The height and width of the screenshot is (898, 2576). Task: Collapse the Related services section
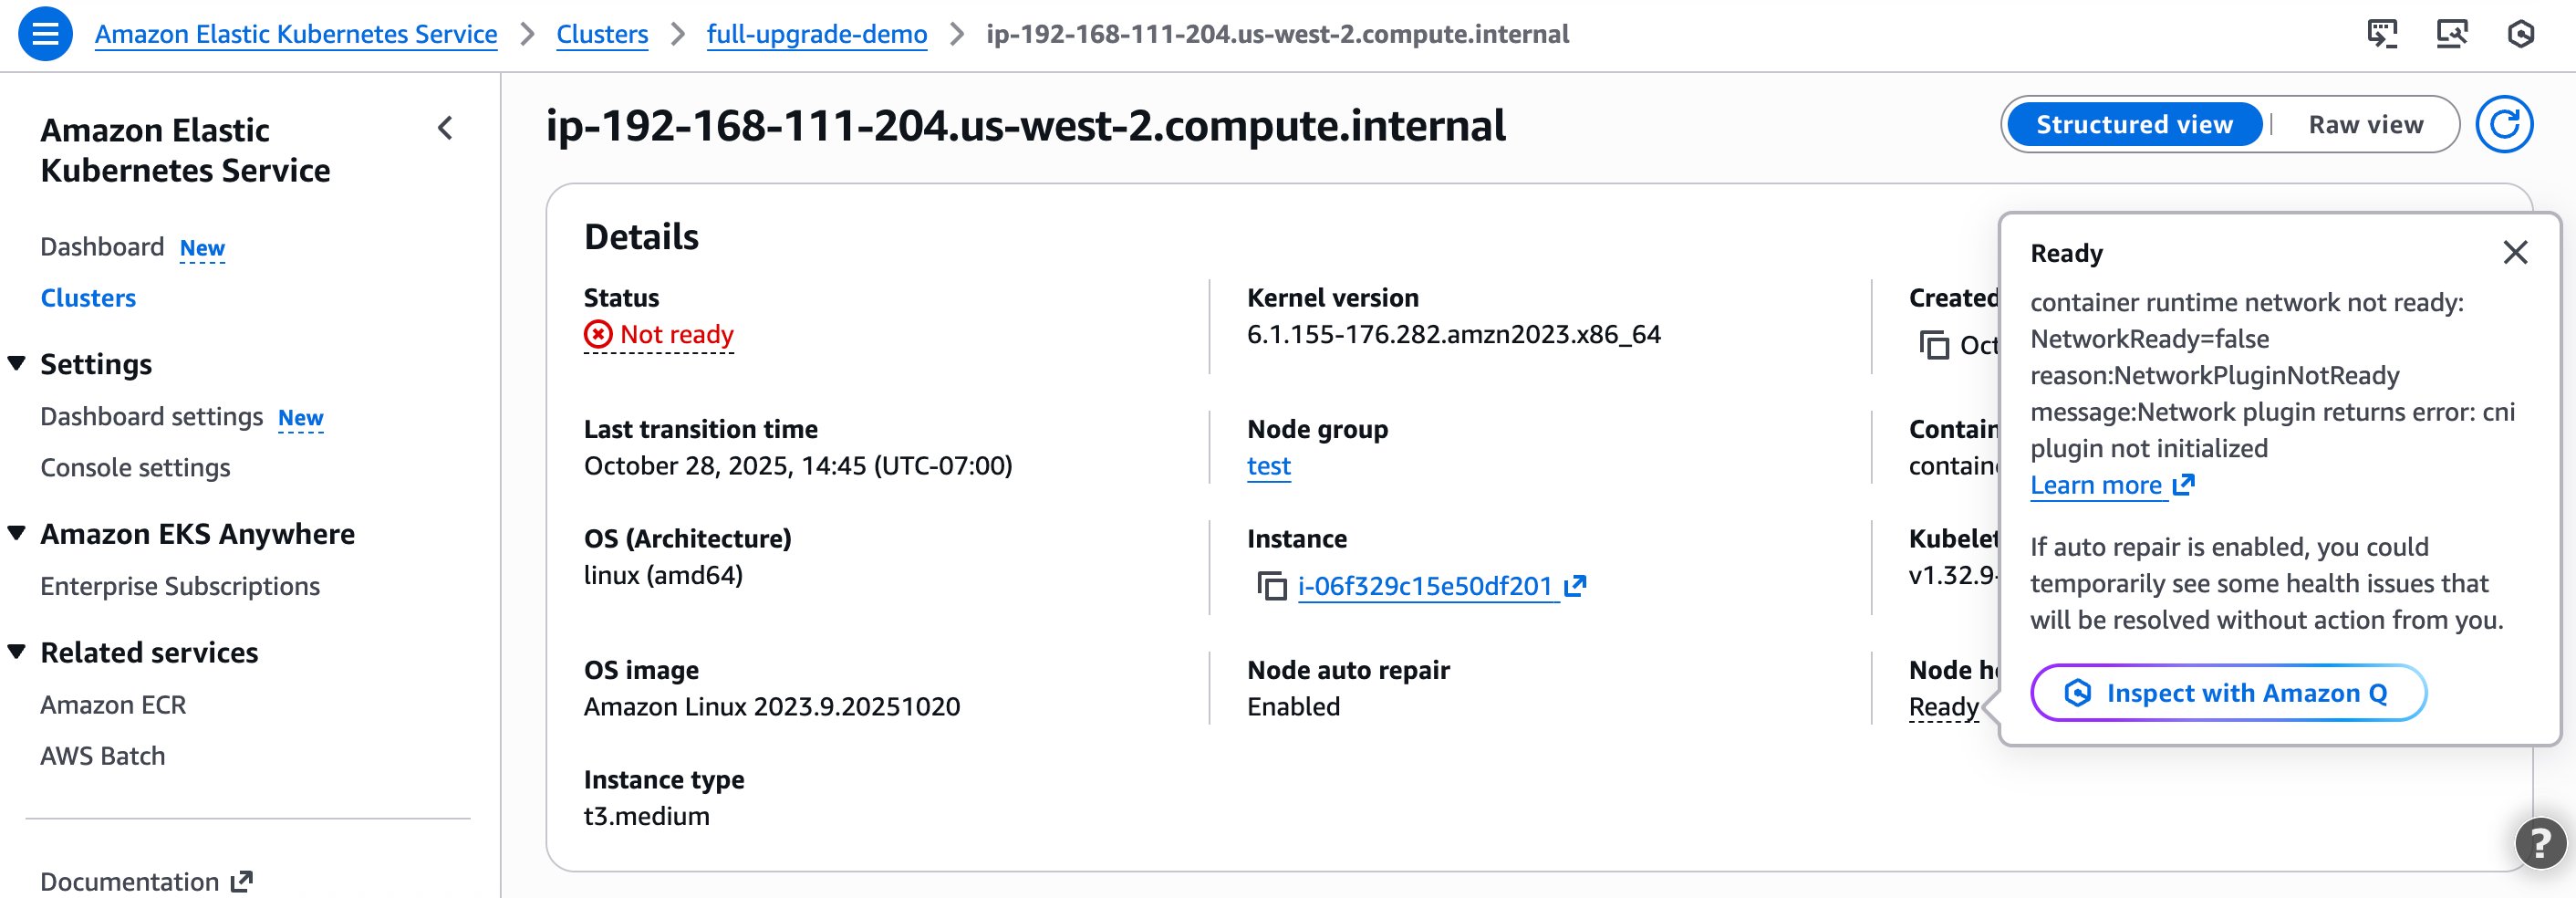(x=16, y=651)
